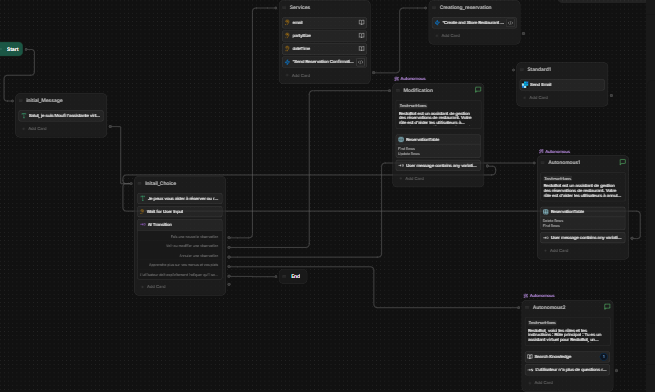Add Card in Autonomous2 node
The height and width of the screenshot is (392, 655).
coord(541,383)
